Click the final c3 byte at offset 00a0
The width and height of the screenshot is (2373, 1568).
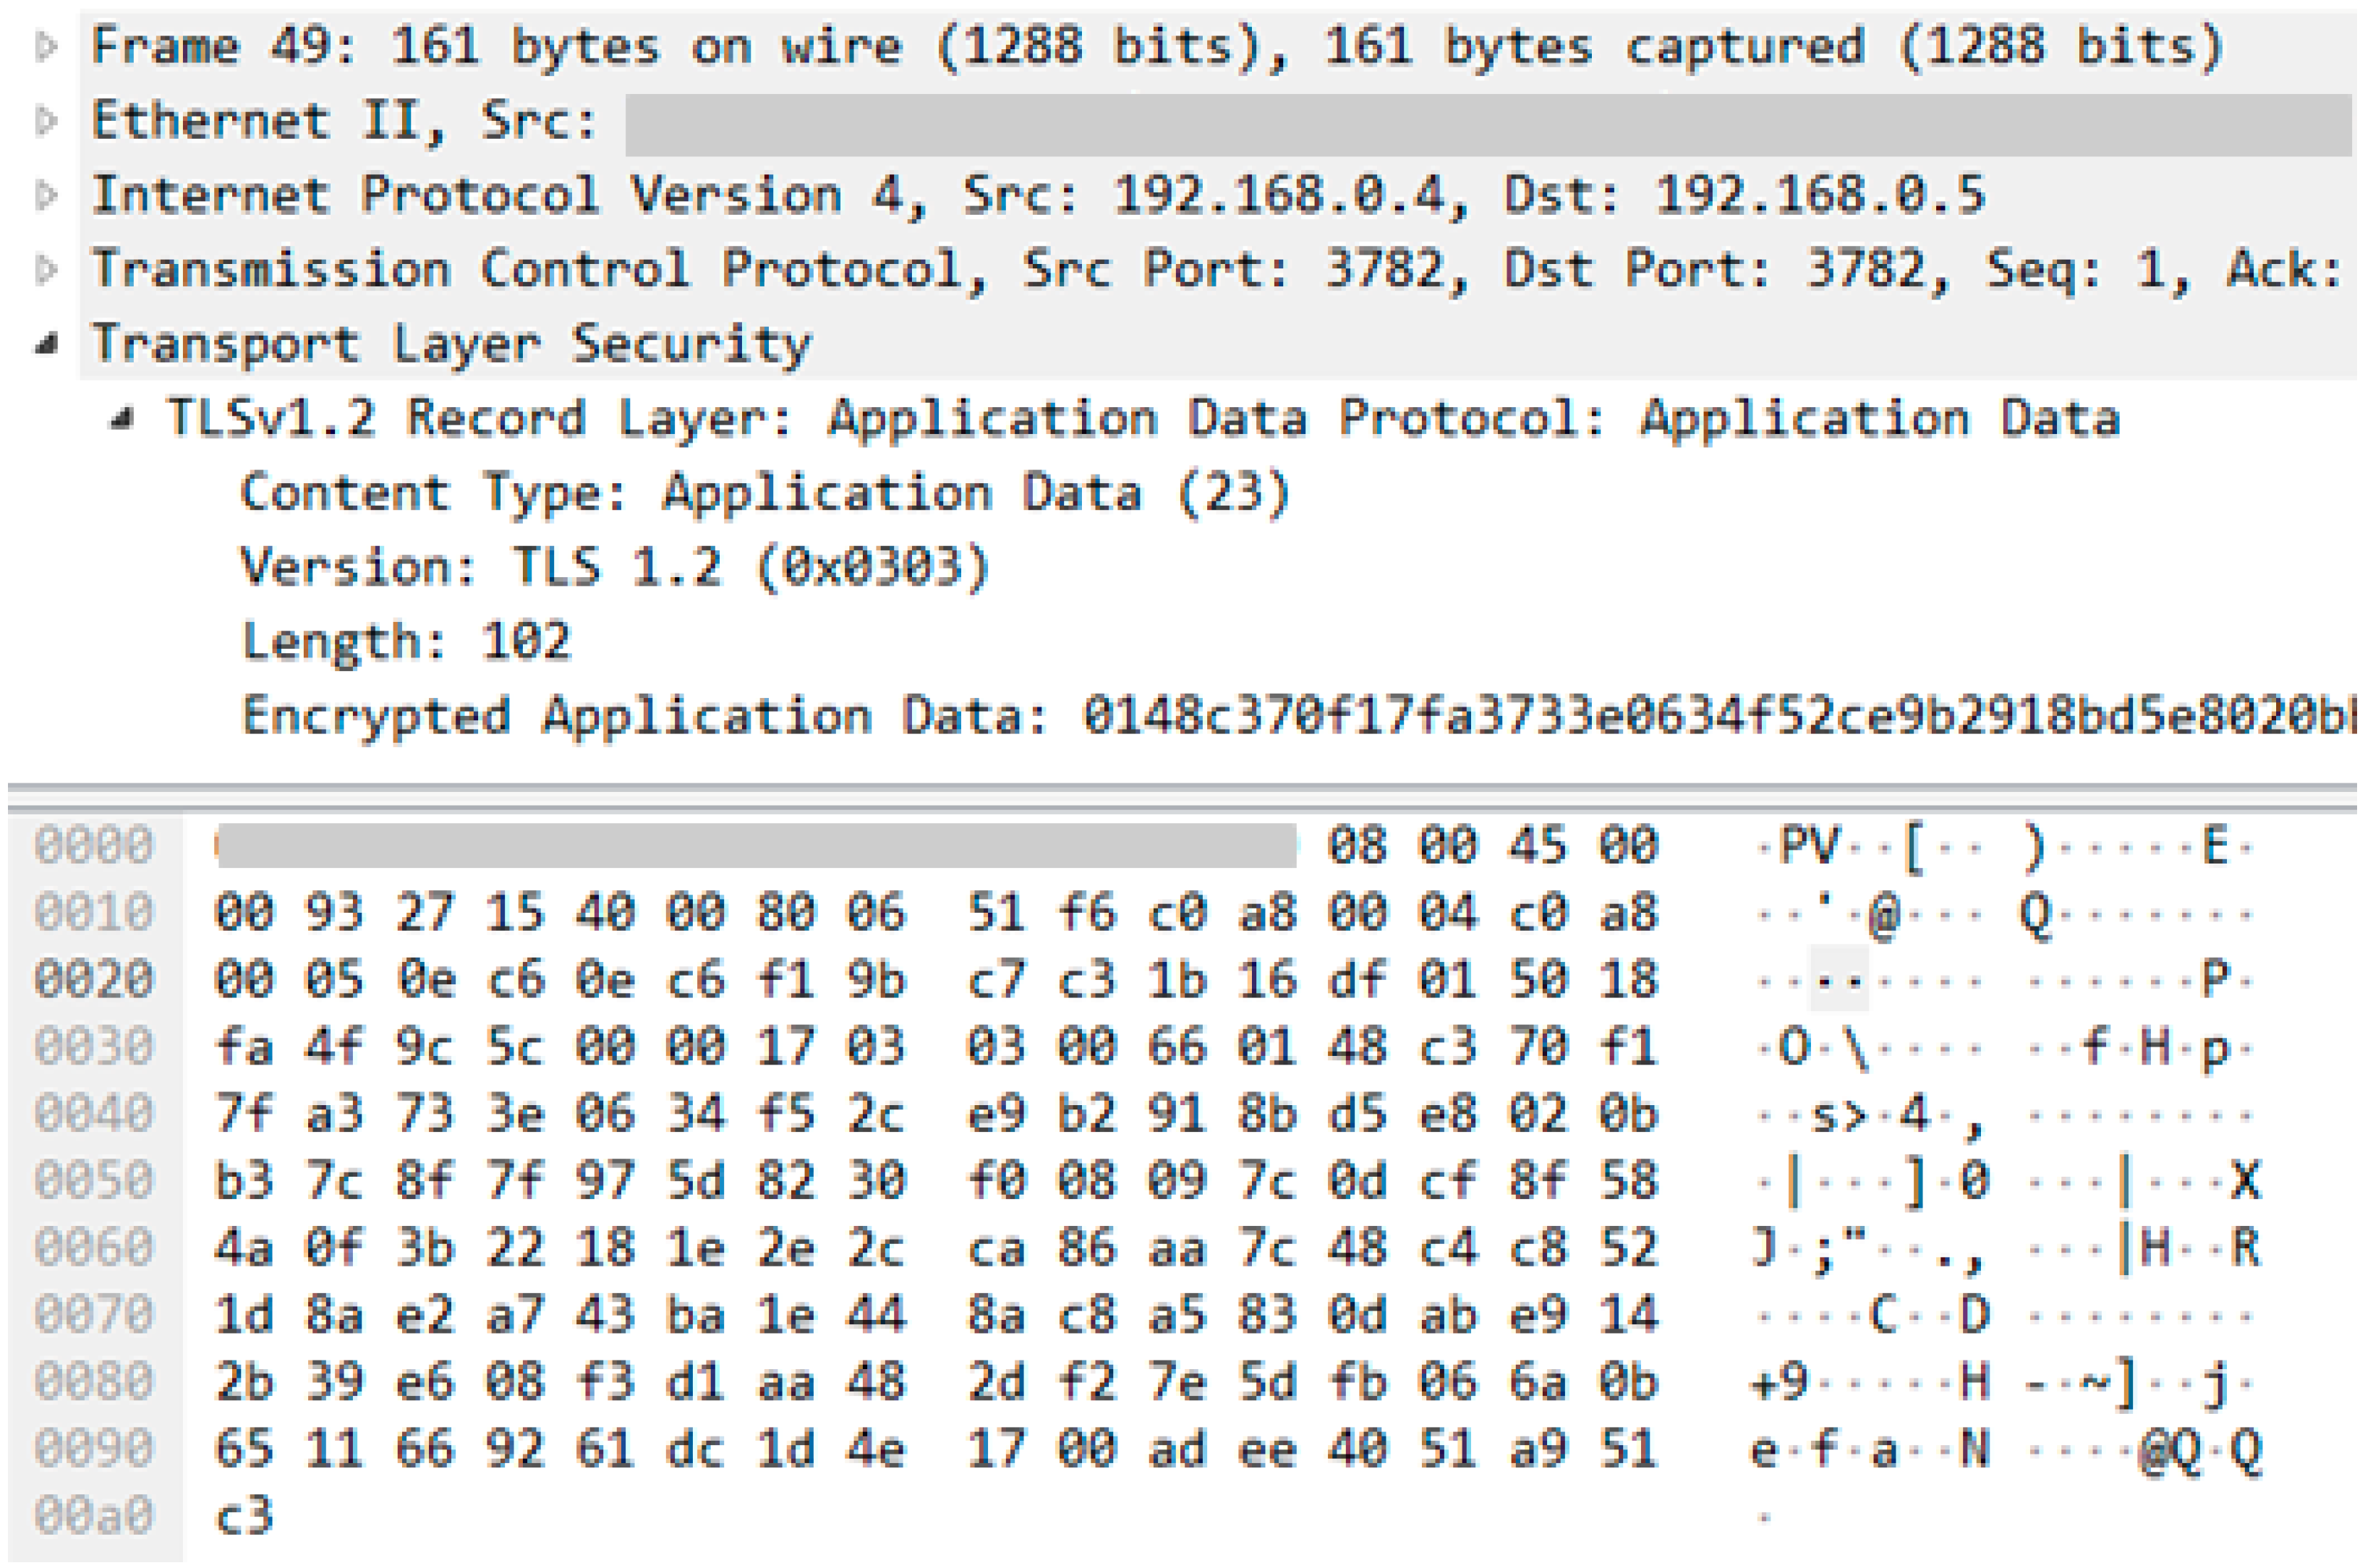pos(244,1516)
